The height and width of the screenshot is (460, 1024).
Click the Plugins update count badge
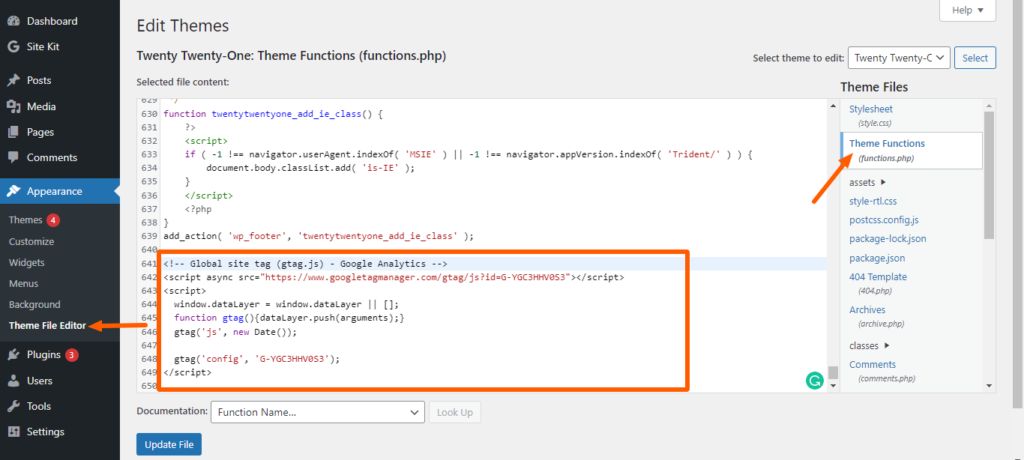pyautogui.click(x=72, y=355)
